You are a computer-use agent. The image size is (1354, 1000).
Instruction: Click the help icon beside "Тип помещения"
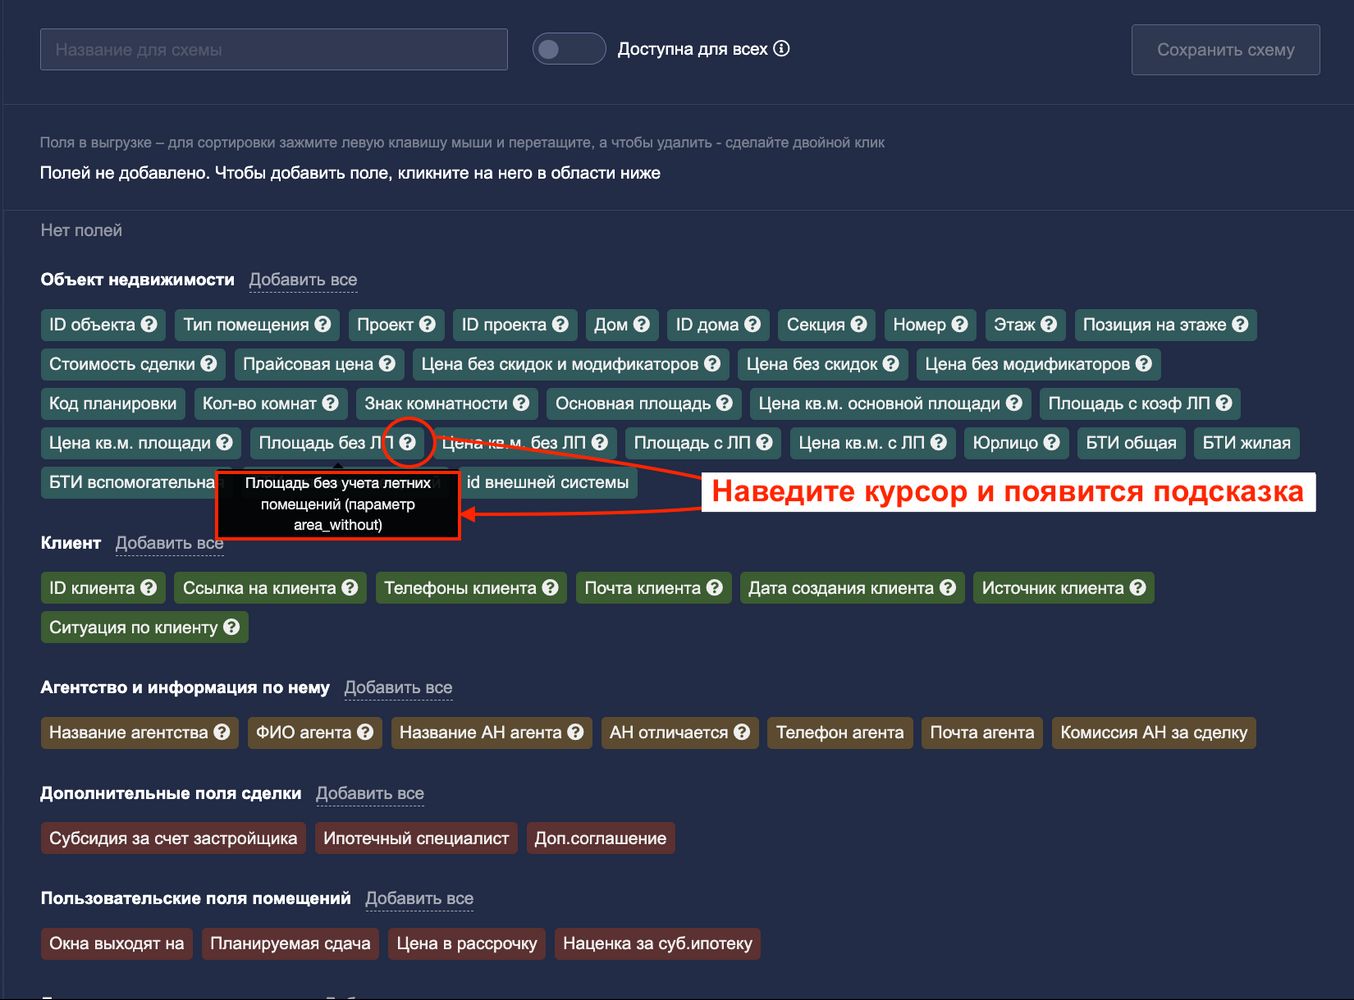[322, 324]
